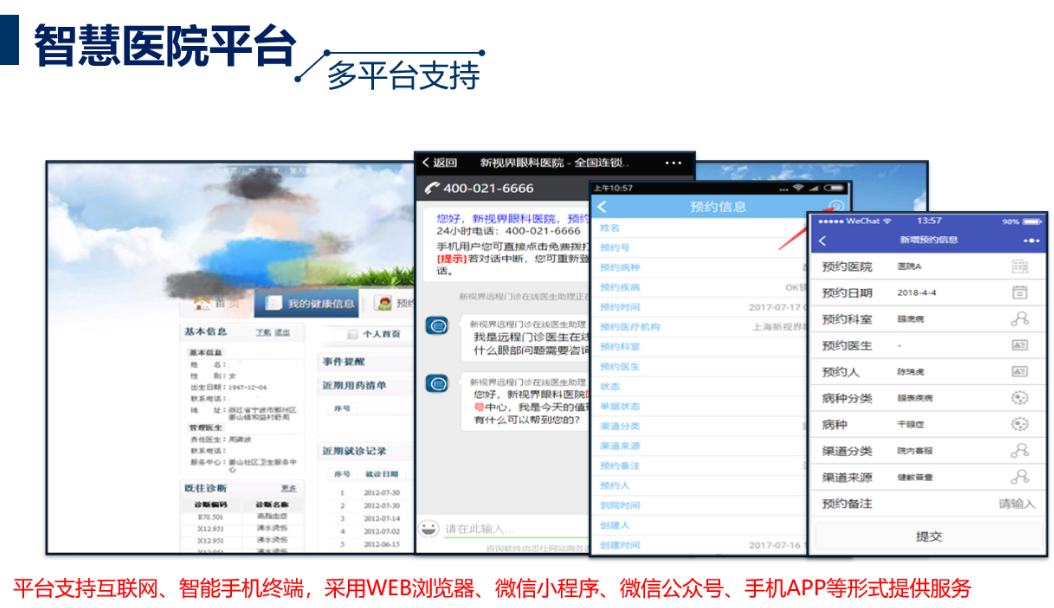Click 预约疾病 row in 预约信息 list
Image resolution: width=1054 pixels, height=608 pixels.
pos(699,288)
